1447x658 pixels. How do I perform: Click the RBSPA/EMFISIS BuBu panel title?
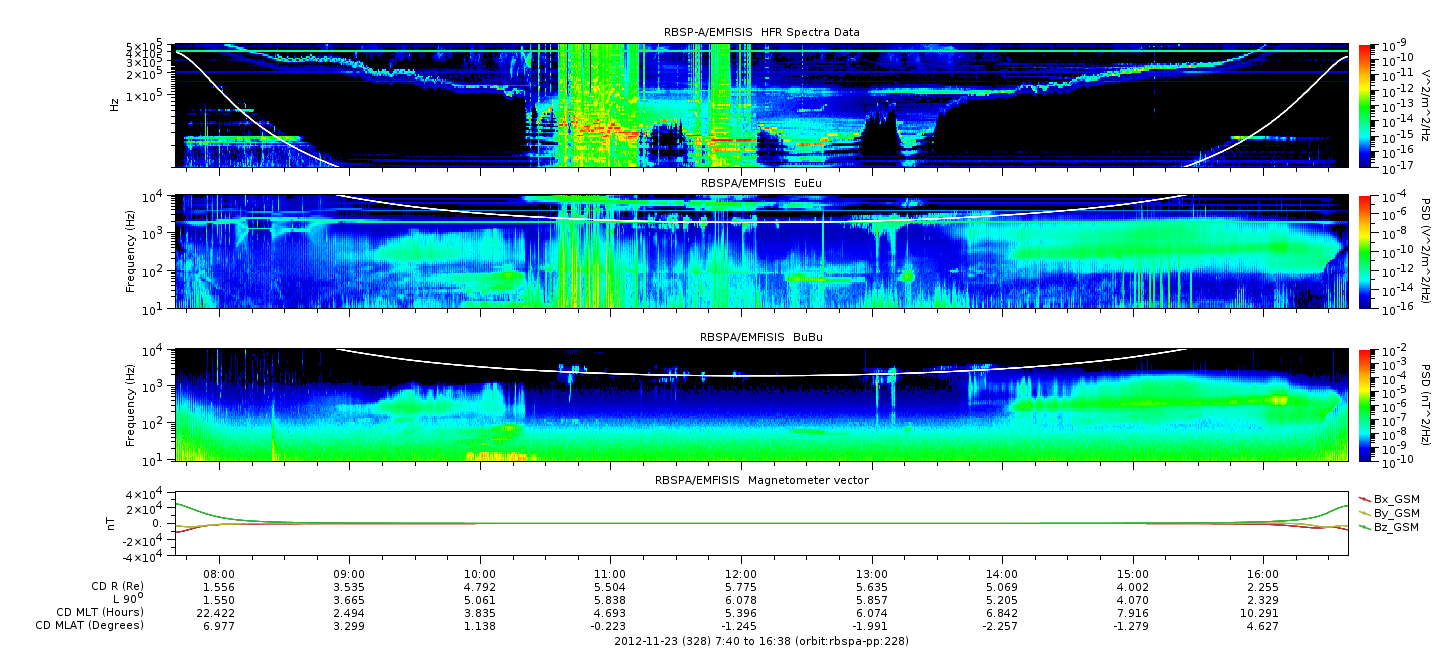pyautogui.click(x=761, y=338)
